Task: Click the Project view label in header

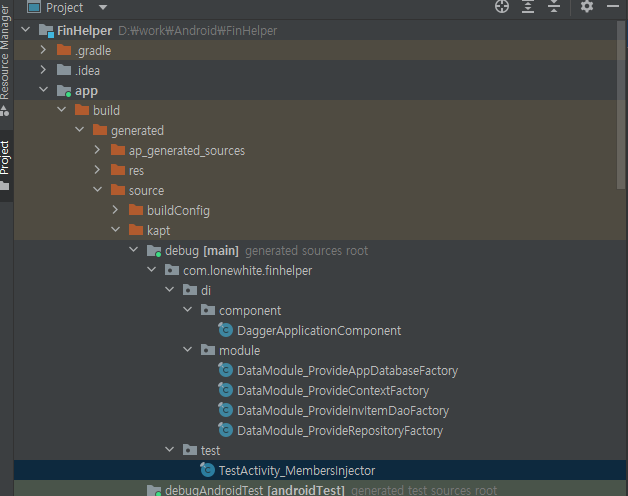Action: click(x=64, y=7)
